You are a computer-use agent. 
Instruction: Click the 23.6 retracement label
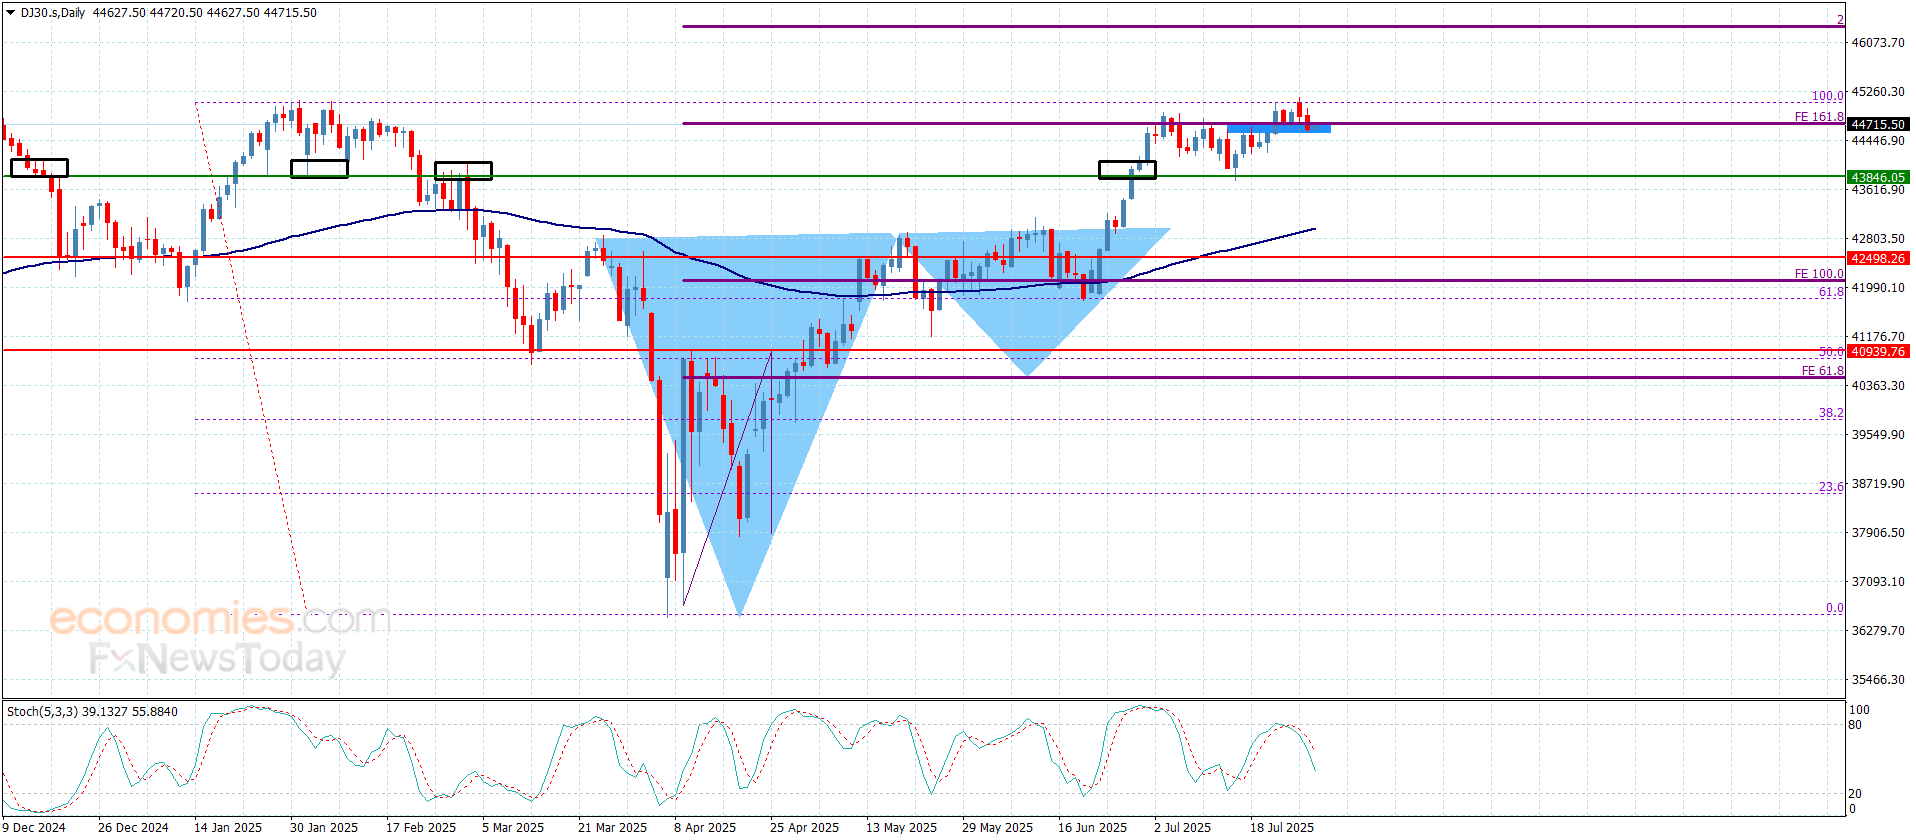tap(1831, 487)
